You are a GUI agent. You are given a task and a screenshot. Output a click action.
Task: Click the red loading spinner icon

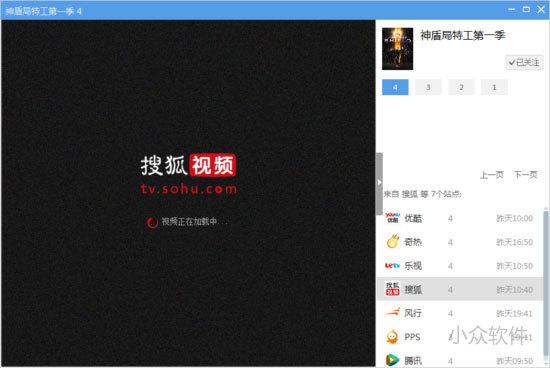click(152, 222)
